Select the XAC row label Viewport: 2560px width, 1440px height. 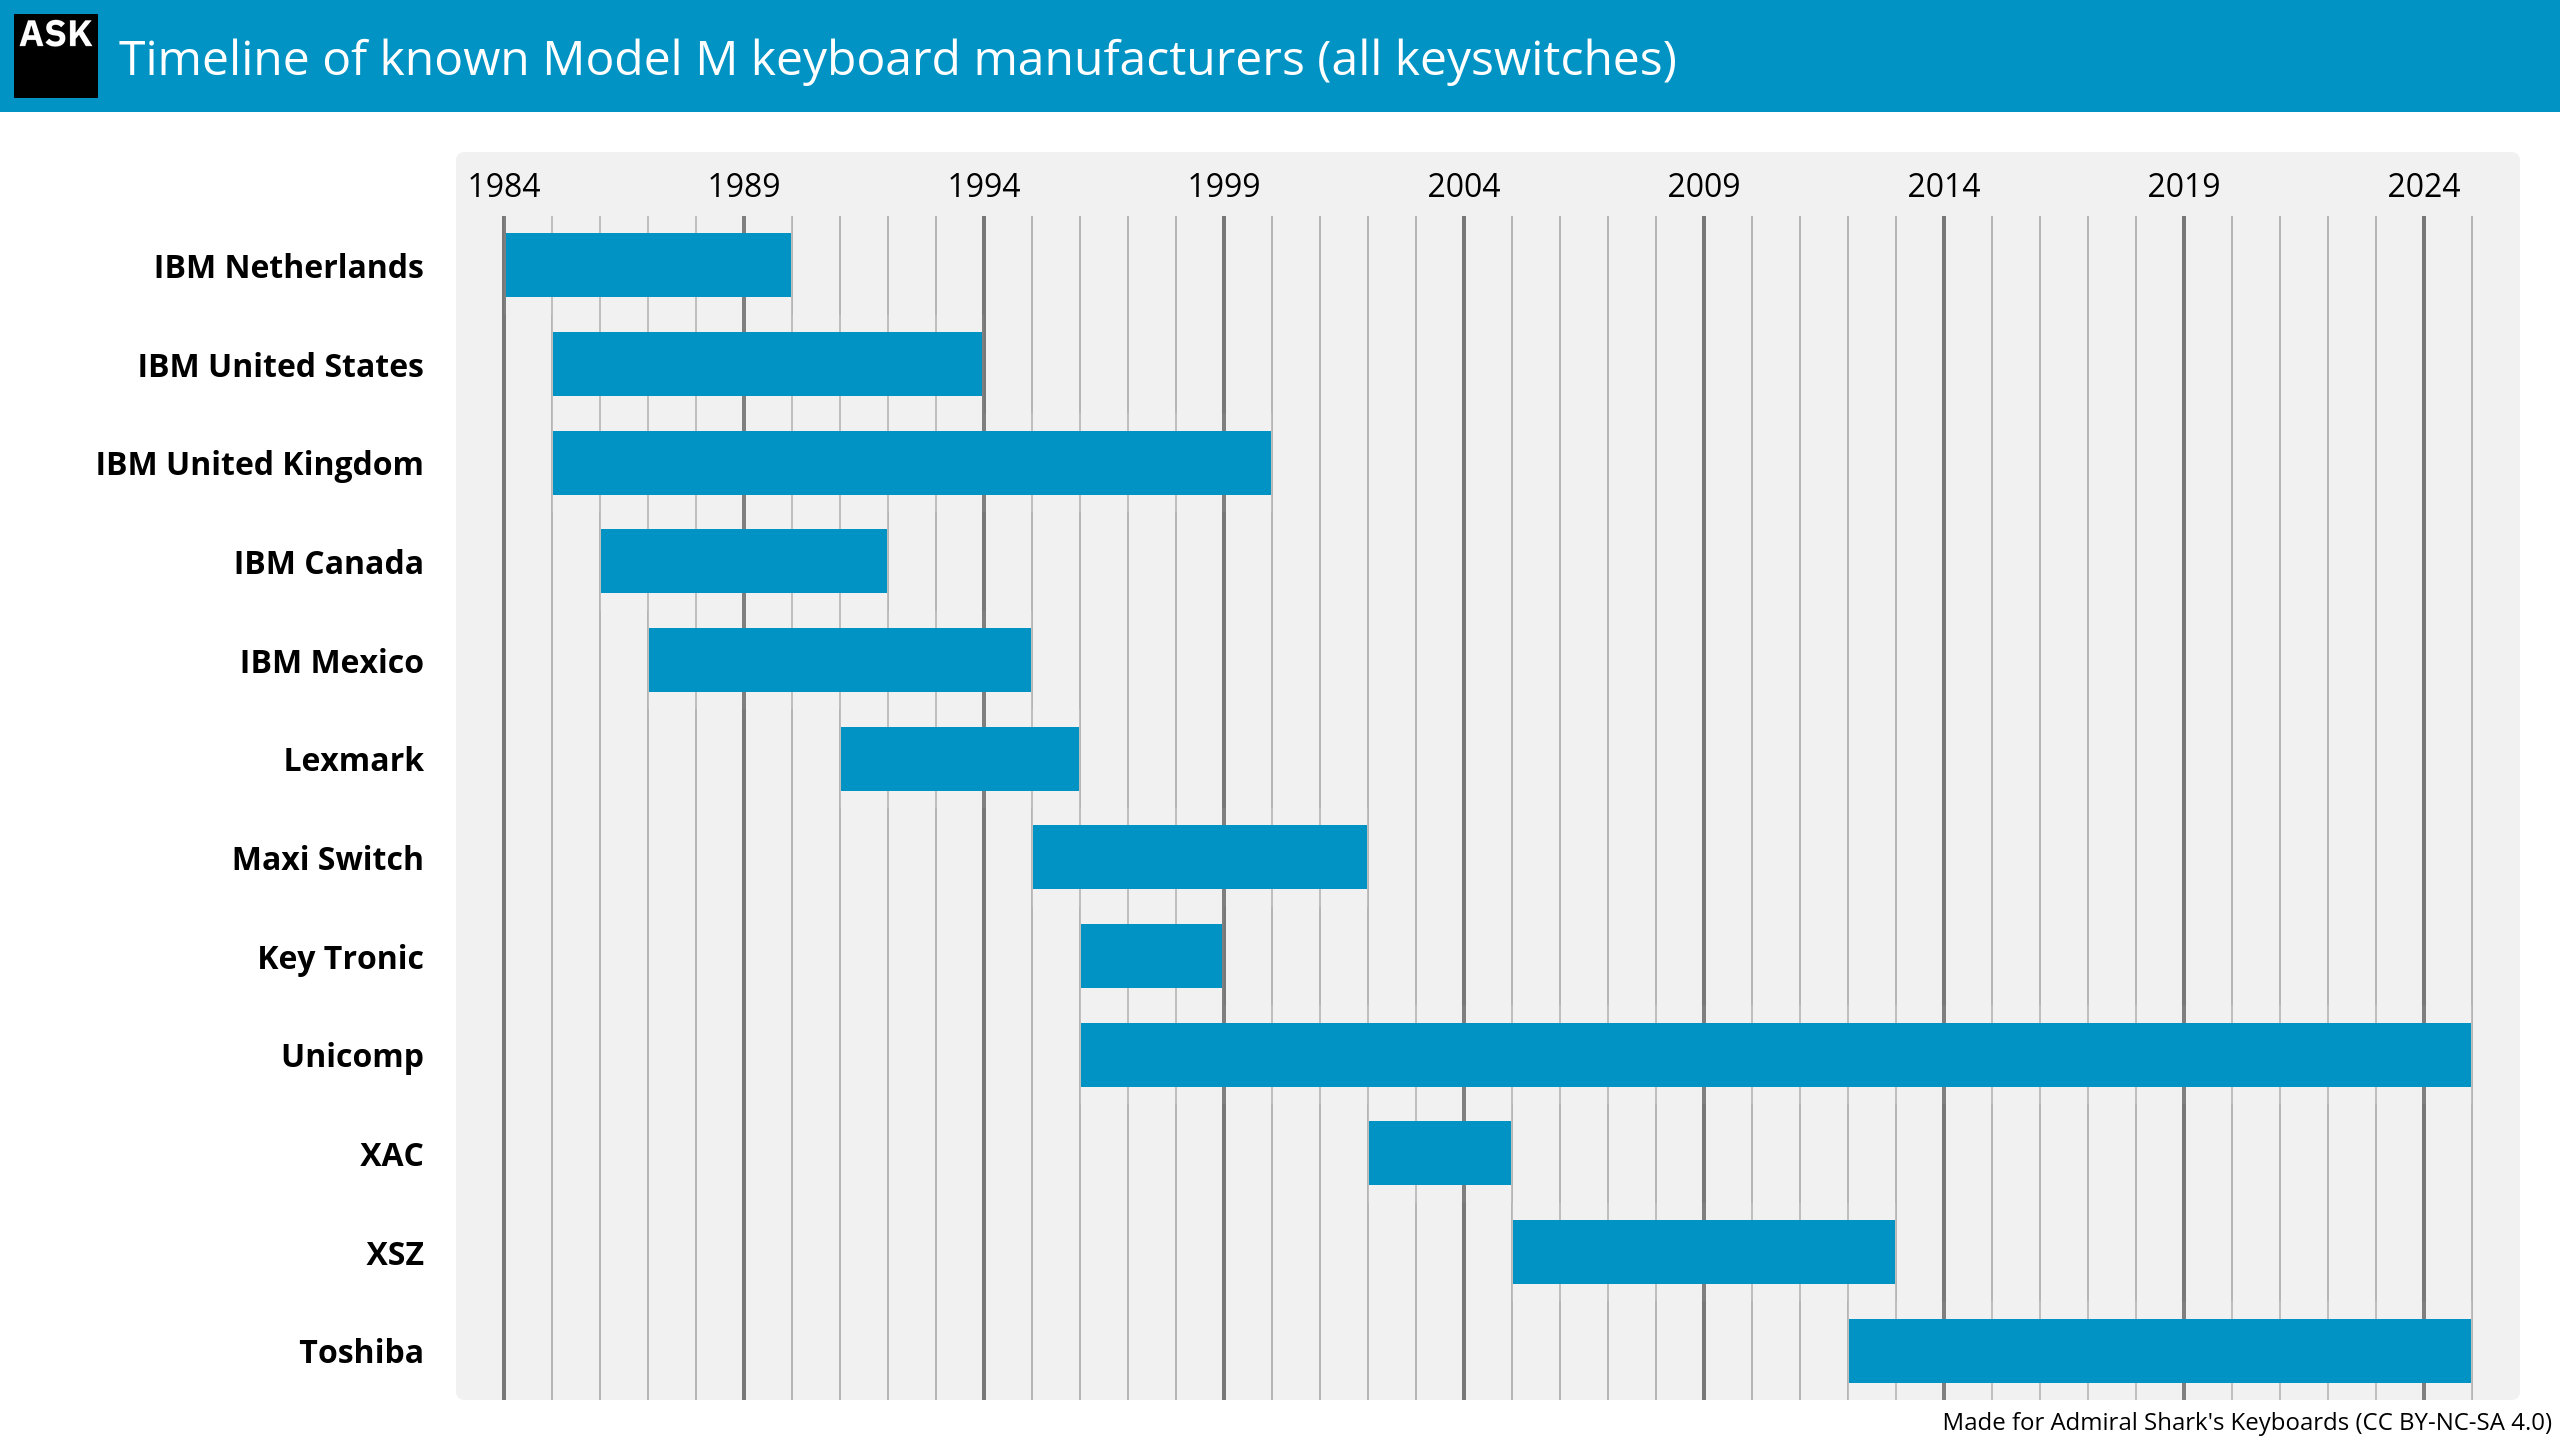coord(391,1155)
